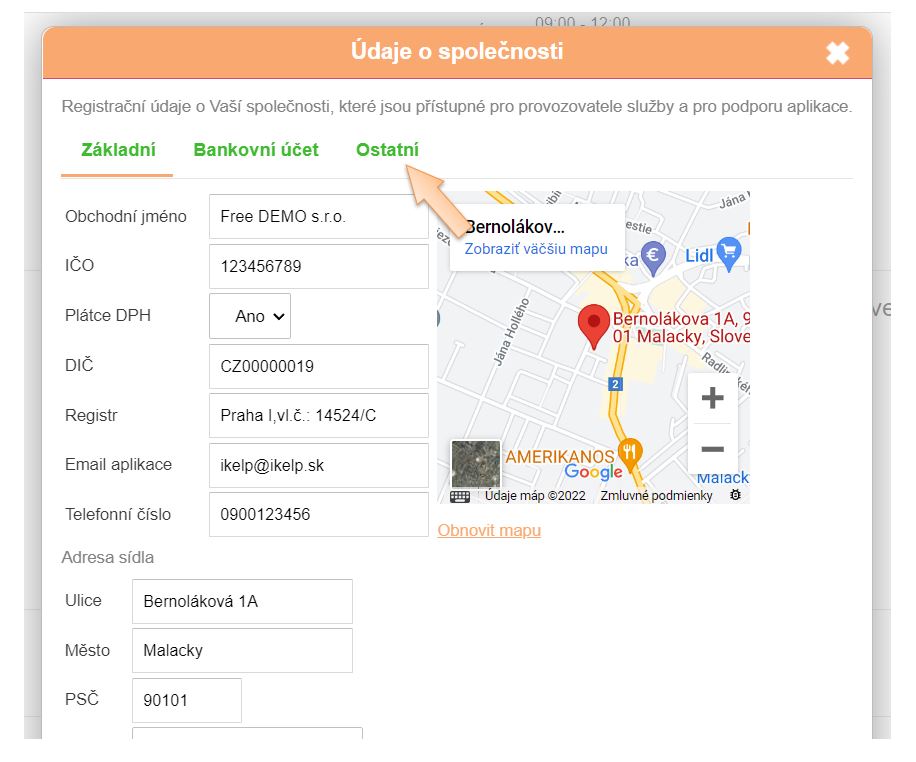916x762 pixels.
Task: Open the Plátce DPH dropdown
Action: [x=250, y=316]
